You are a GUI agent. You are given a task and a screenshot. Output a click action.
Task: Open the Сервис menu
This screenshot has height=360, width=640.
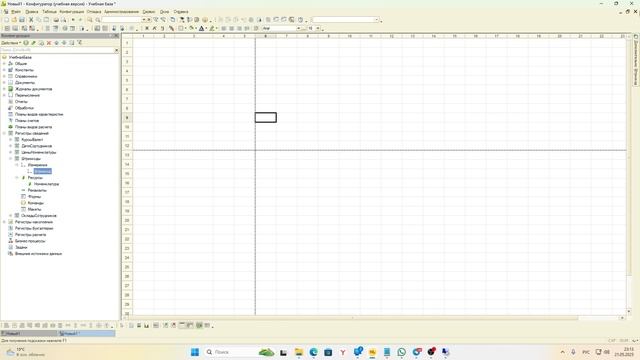149,12
